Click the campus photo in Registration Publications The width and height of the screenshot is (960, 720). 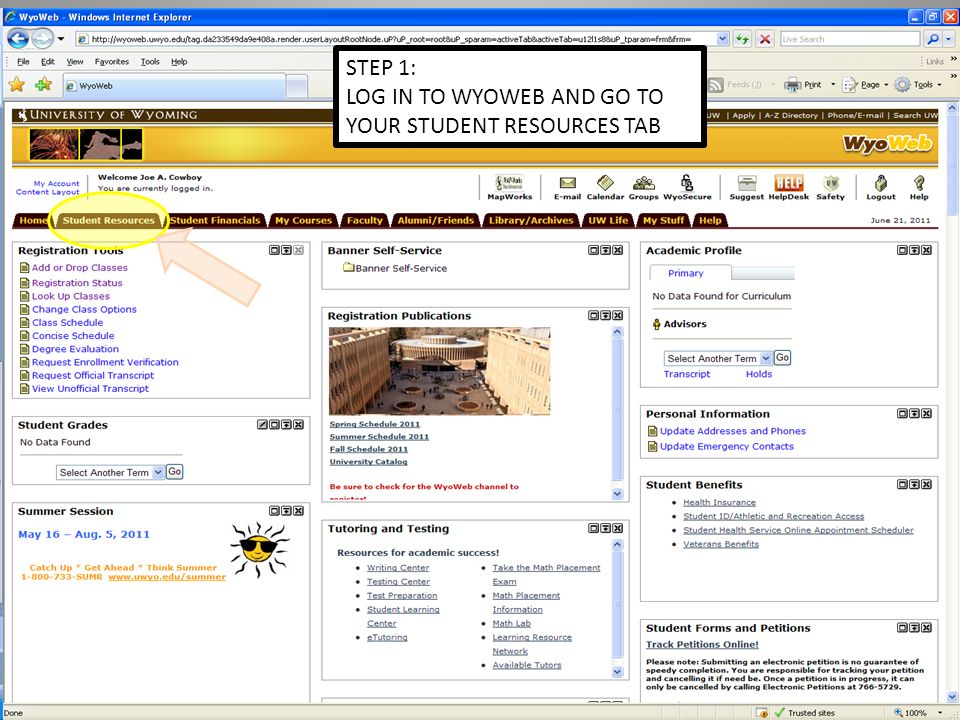coord(439,371)
